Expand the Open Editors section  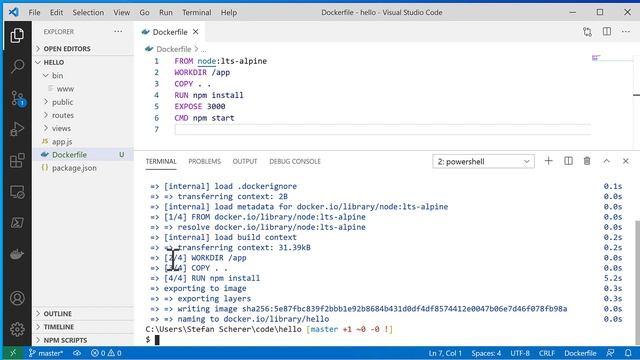(83, 49)
